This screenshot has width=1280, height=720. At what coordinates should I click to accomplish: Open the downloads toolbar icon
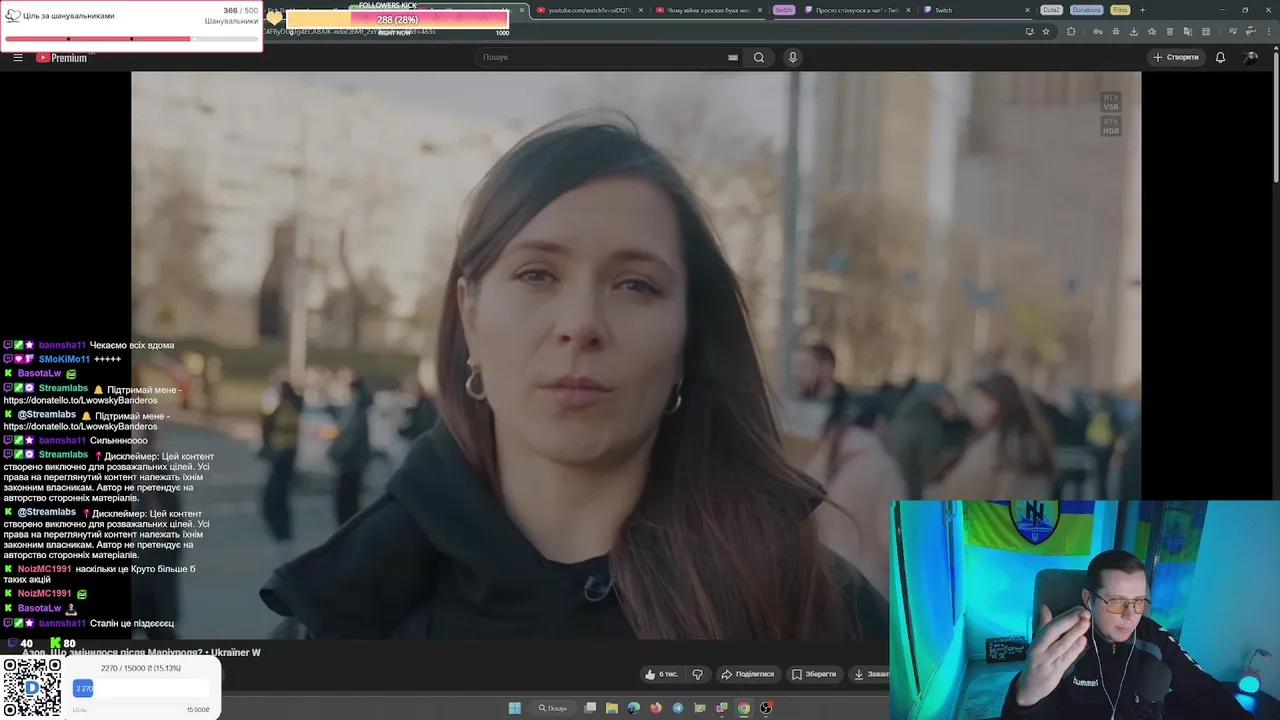pos(1134,31)
